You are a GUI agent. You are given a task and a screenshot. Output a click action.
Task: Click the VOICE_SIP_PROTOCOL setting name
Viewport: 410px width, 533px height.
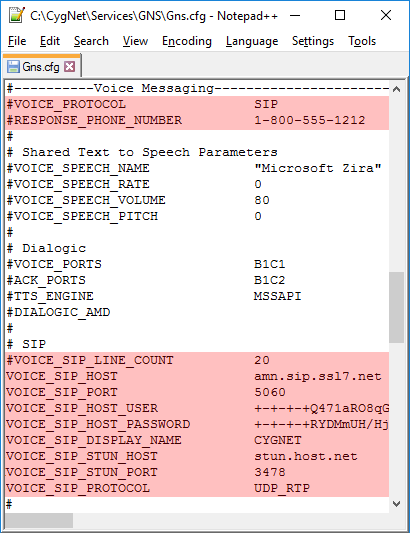tap(78, 487)
